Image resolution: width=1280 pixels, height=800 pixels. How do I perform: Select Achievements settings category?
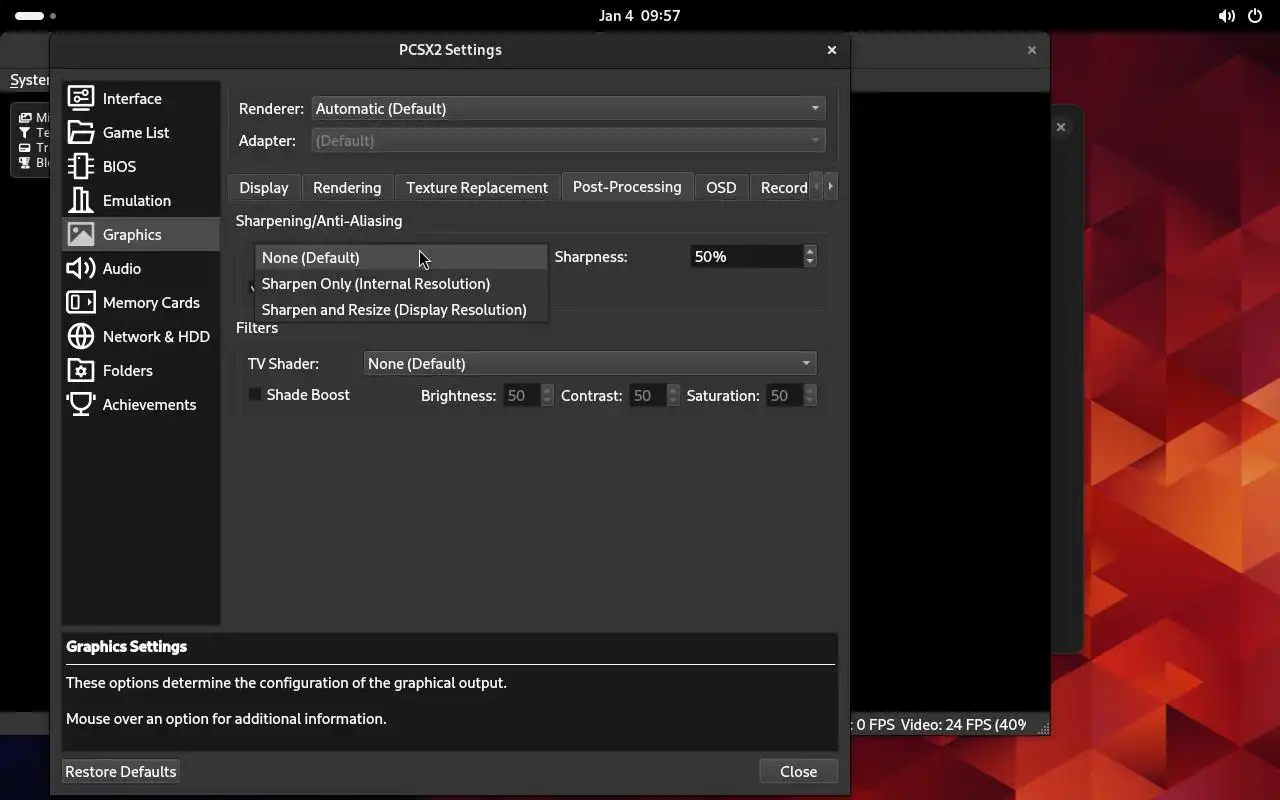coord(141,404)
